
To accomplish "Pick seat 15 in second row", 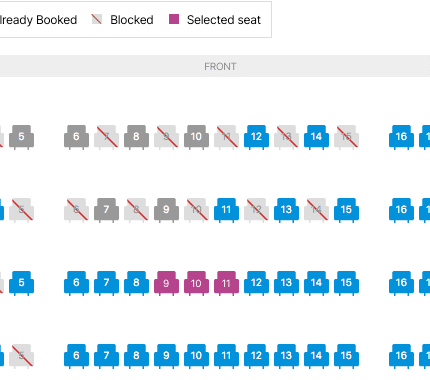I will coord(346,210).
